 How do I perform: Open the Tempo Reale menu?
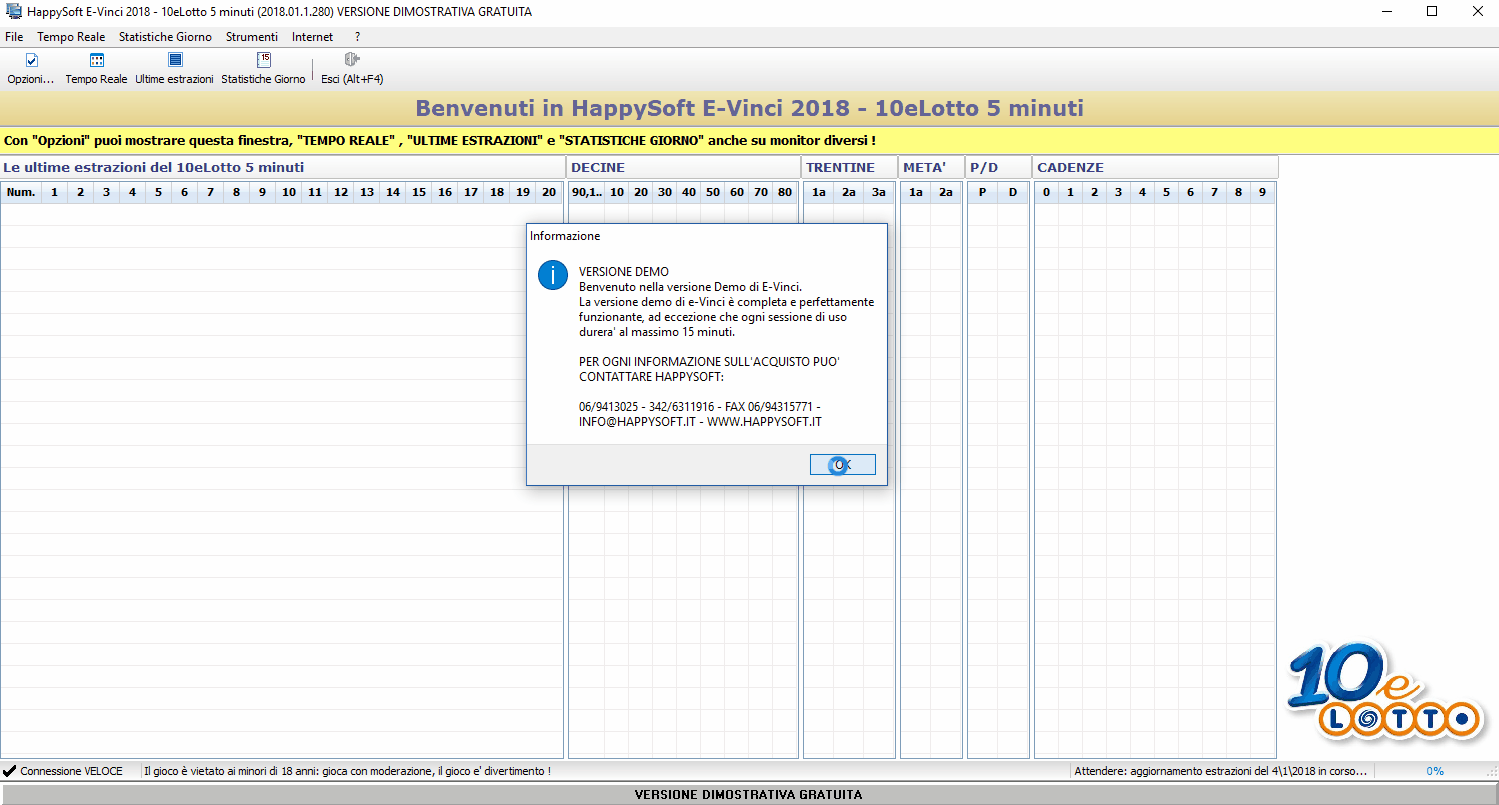(71, 37)
